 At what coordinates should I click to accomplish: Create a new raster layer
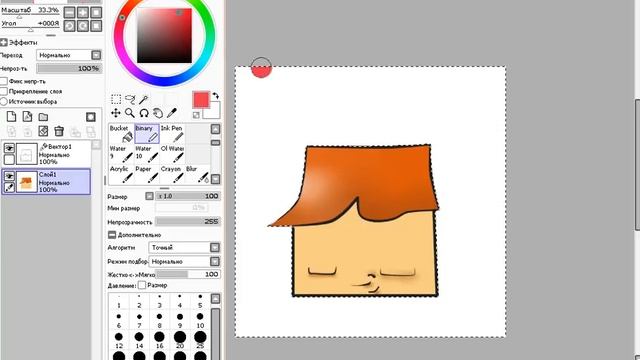11,117
